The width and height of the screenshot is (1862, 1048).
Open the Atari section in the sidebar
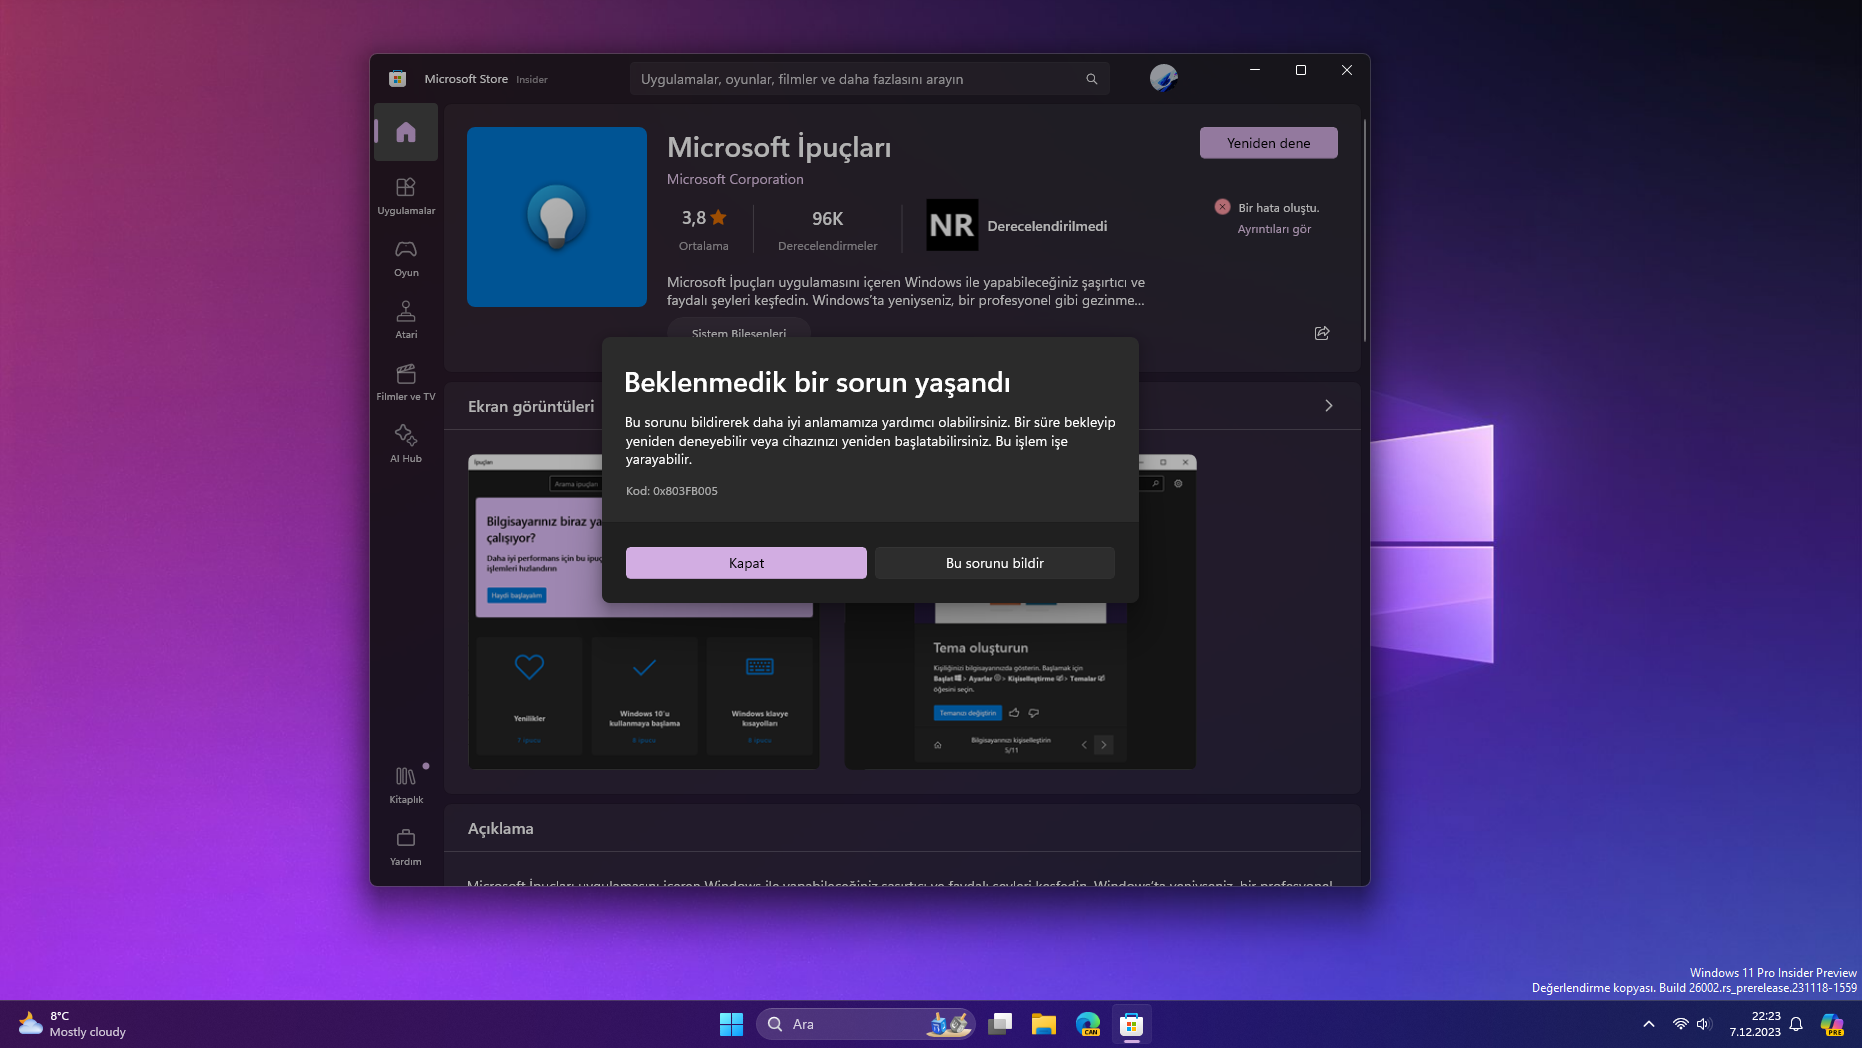[406, 319]
